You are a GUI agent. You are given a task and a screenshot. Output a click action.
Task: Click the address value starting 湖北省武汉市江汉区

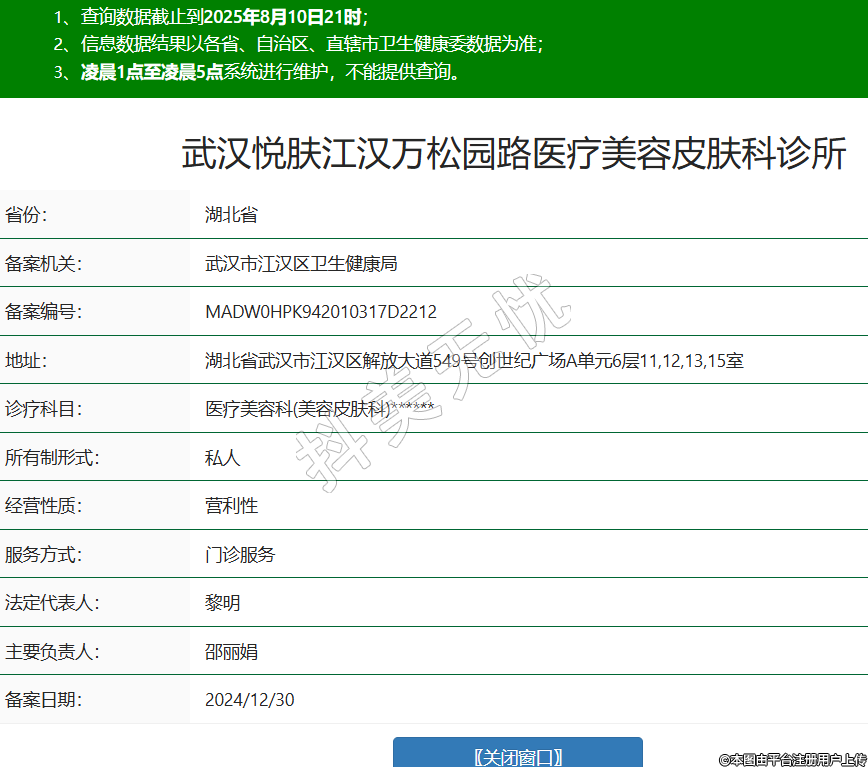pyautogui.click(x=473, y=361)
